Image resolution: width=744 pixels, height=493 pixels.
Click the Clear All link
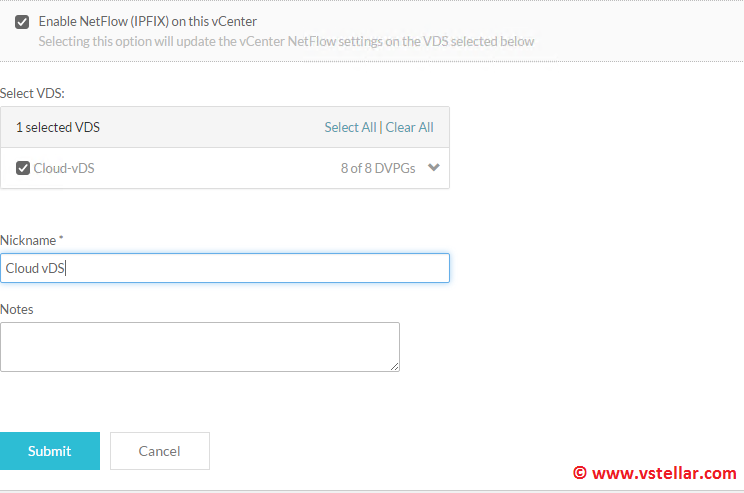(x=409, y=127)
